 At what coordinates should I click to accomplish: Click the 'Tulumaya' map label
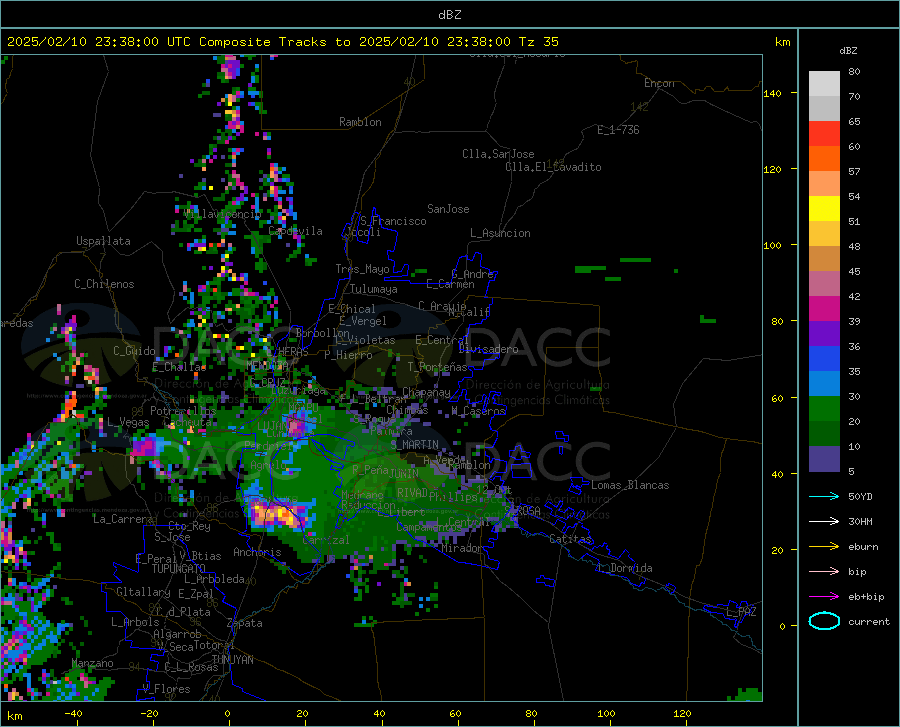tap(374, 289)
